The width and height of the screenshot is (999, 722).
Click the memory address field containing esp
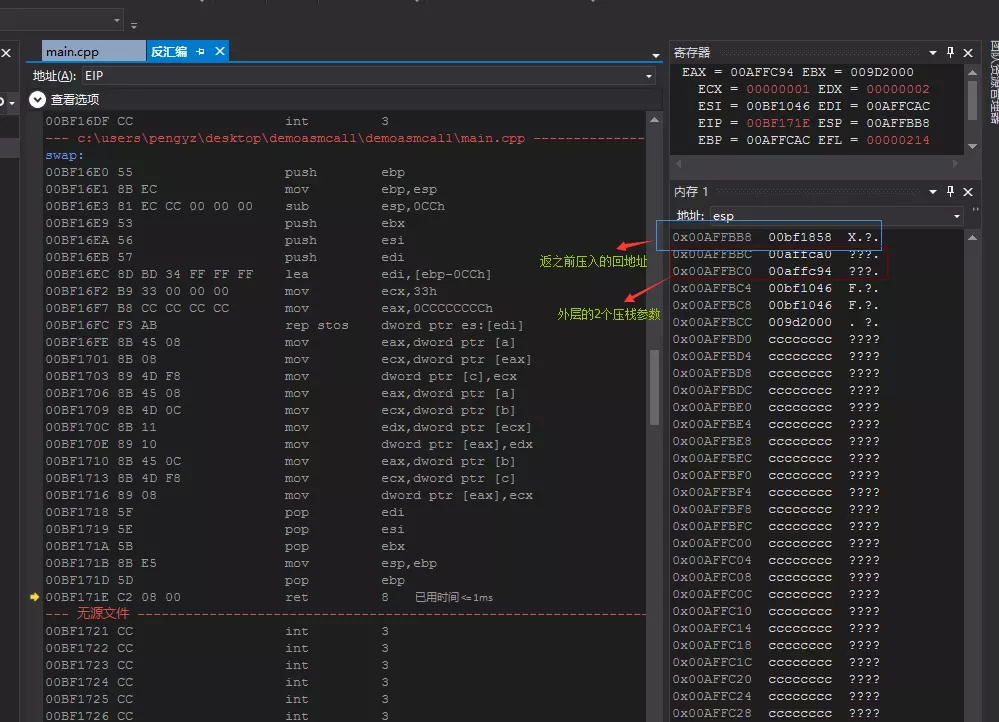coord(830,216)
